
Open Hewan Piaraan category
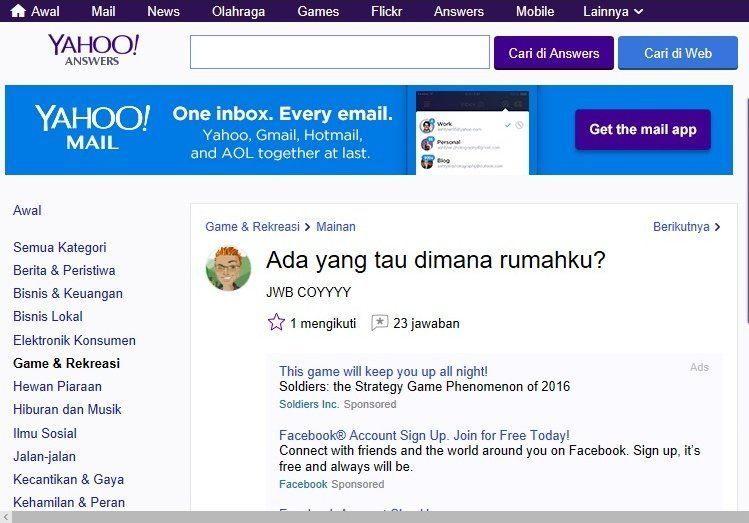(57, 386)
